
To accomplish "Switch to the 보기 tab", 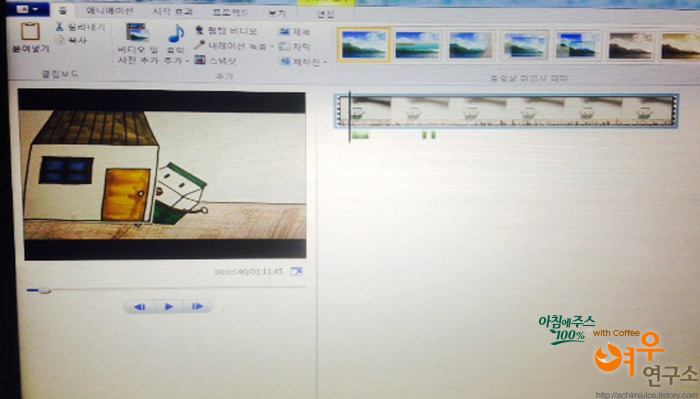I will click(277, 13).
